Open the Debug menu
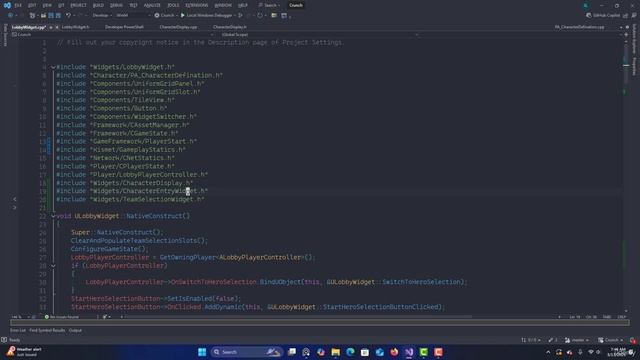Image resolution: width=640 pixels, height=360 pixels. [116, 5]
